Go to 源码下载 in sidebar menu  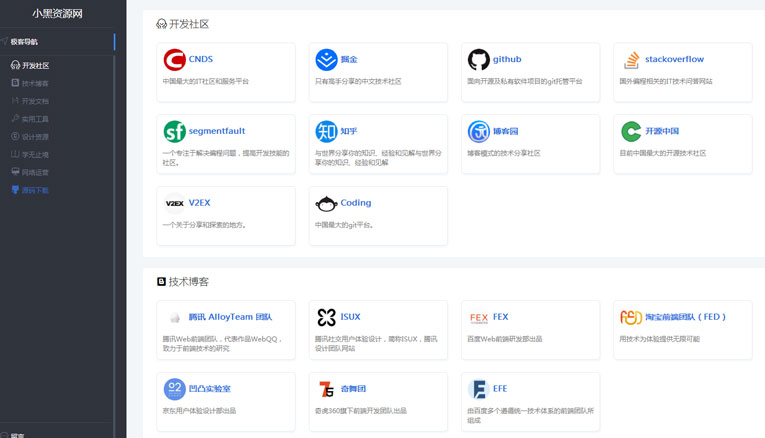coord(35,189)
